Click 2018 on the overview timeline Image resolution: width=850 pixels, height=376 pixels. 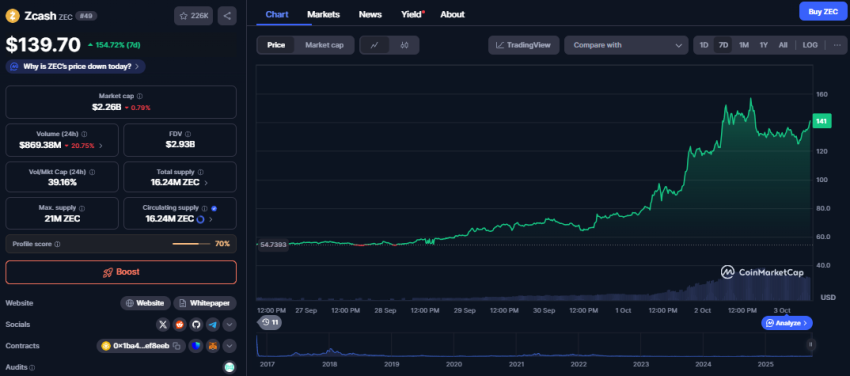click(330, 365)
